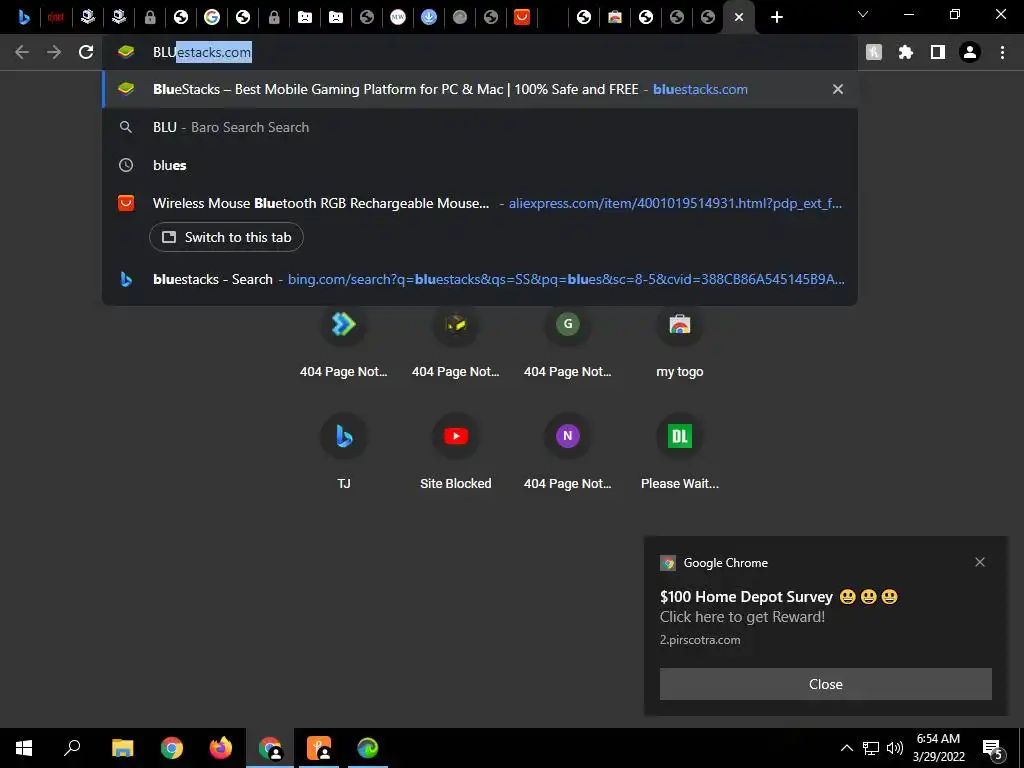Image resolution: width=1024 pixels, height=768 pixels.
Task: Select the Wireless Mouse Bluetooth AliExpress suggestion
Action: 480,203
